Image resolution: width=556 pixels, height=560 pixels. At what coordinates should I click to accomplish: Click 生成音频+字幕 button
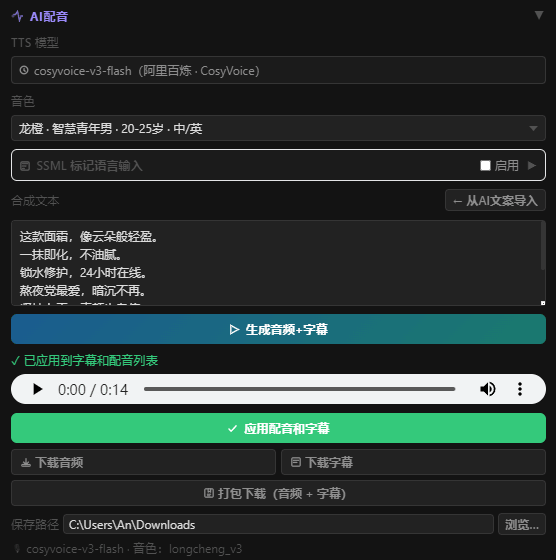click(278, 329)
